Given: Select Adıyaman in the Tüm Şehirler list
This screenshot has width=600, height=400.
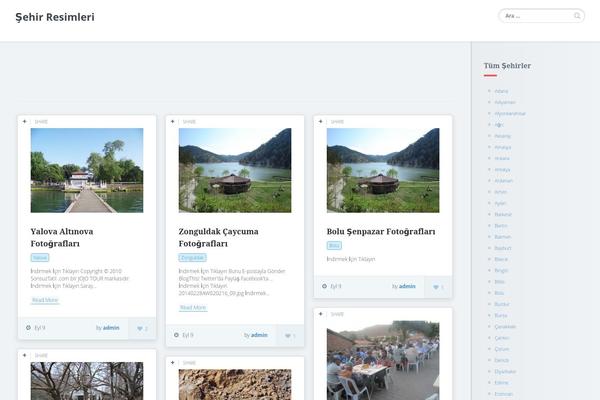Looking at the screenshot, I should tap(505, 102).
